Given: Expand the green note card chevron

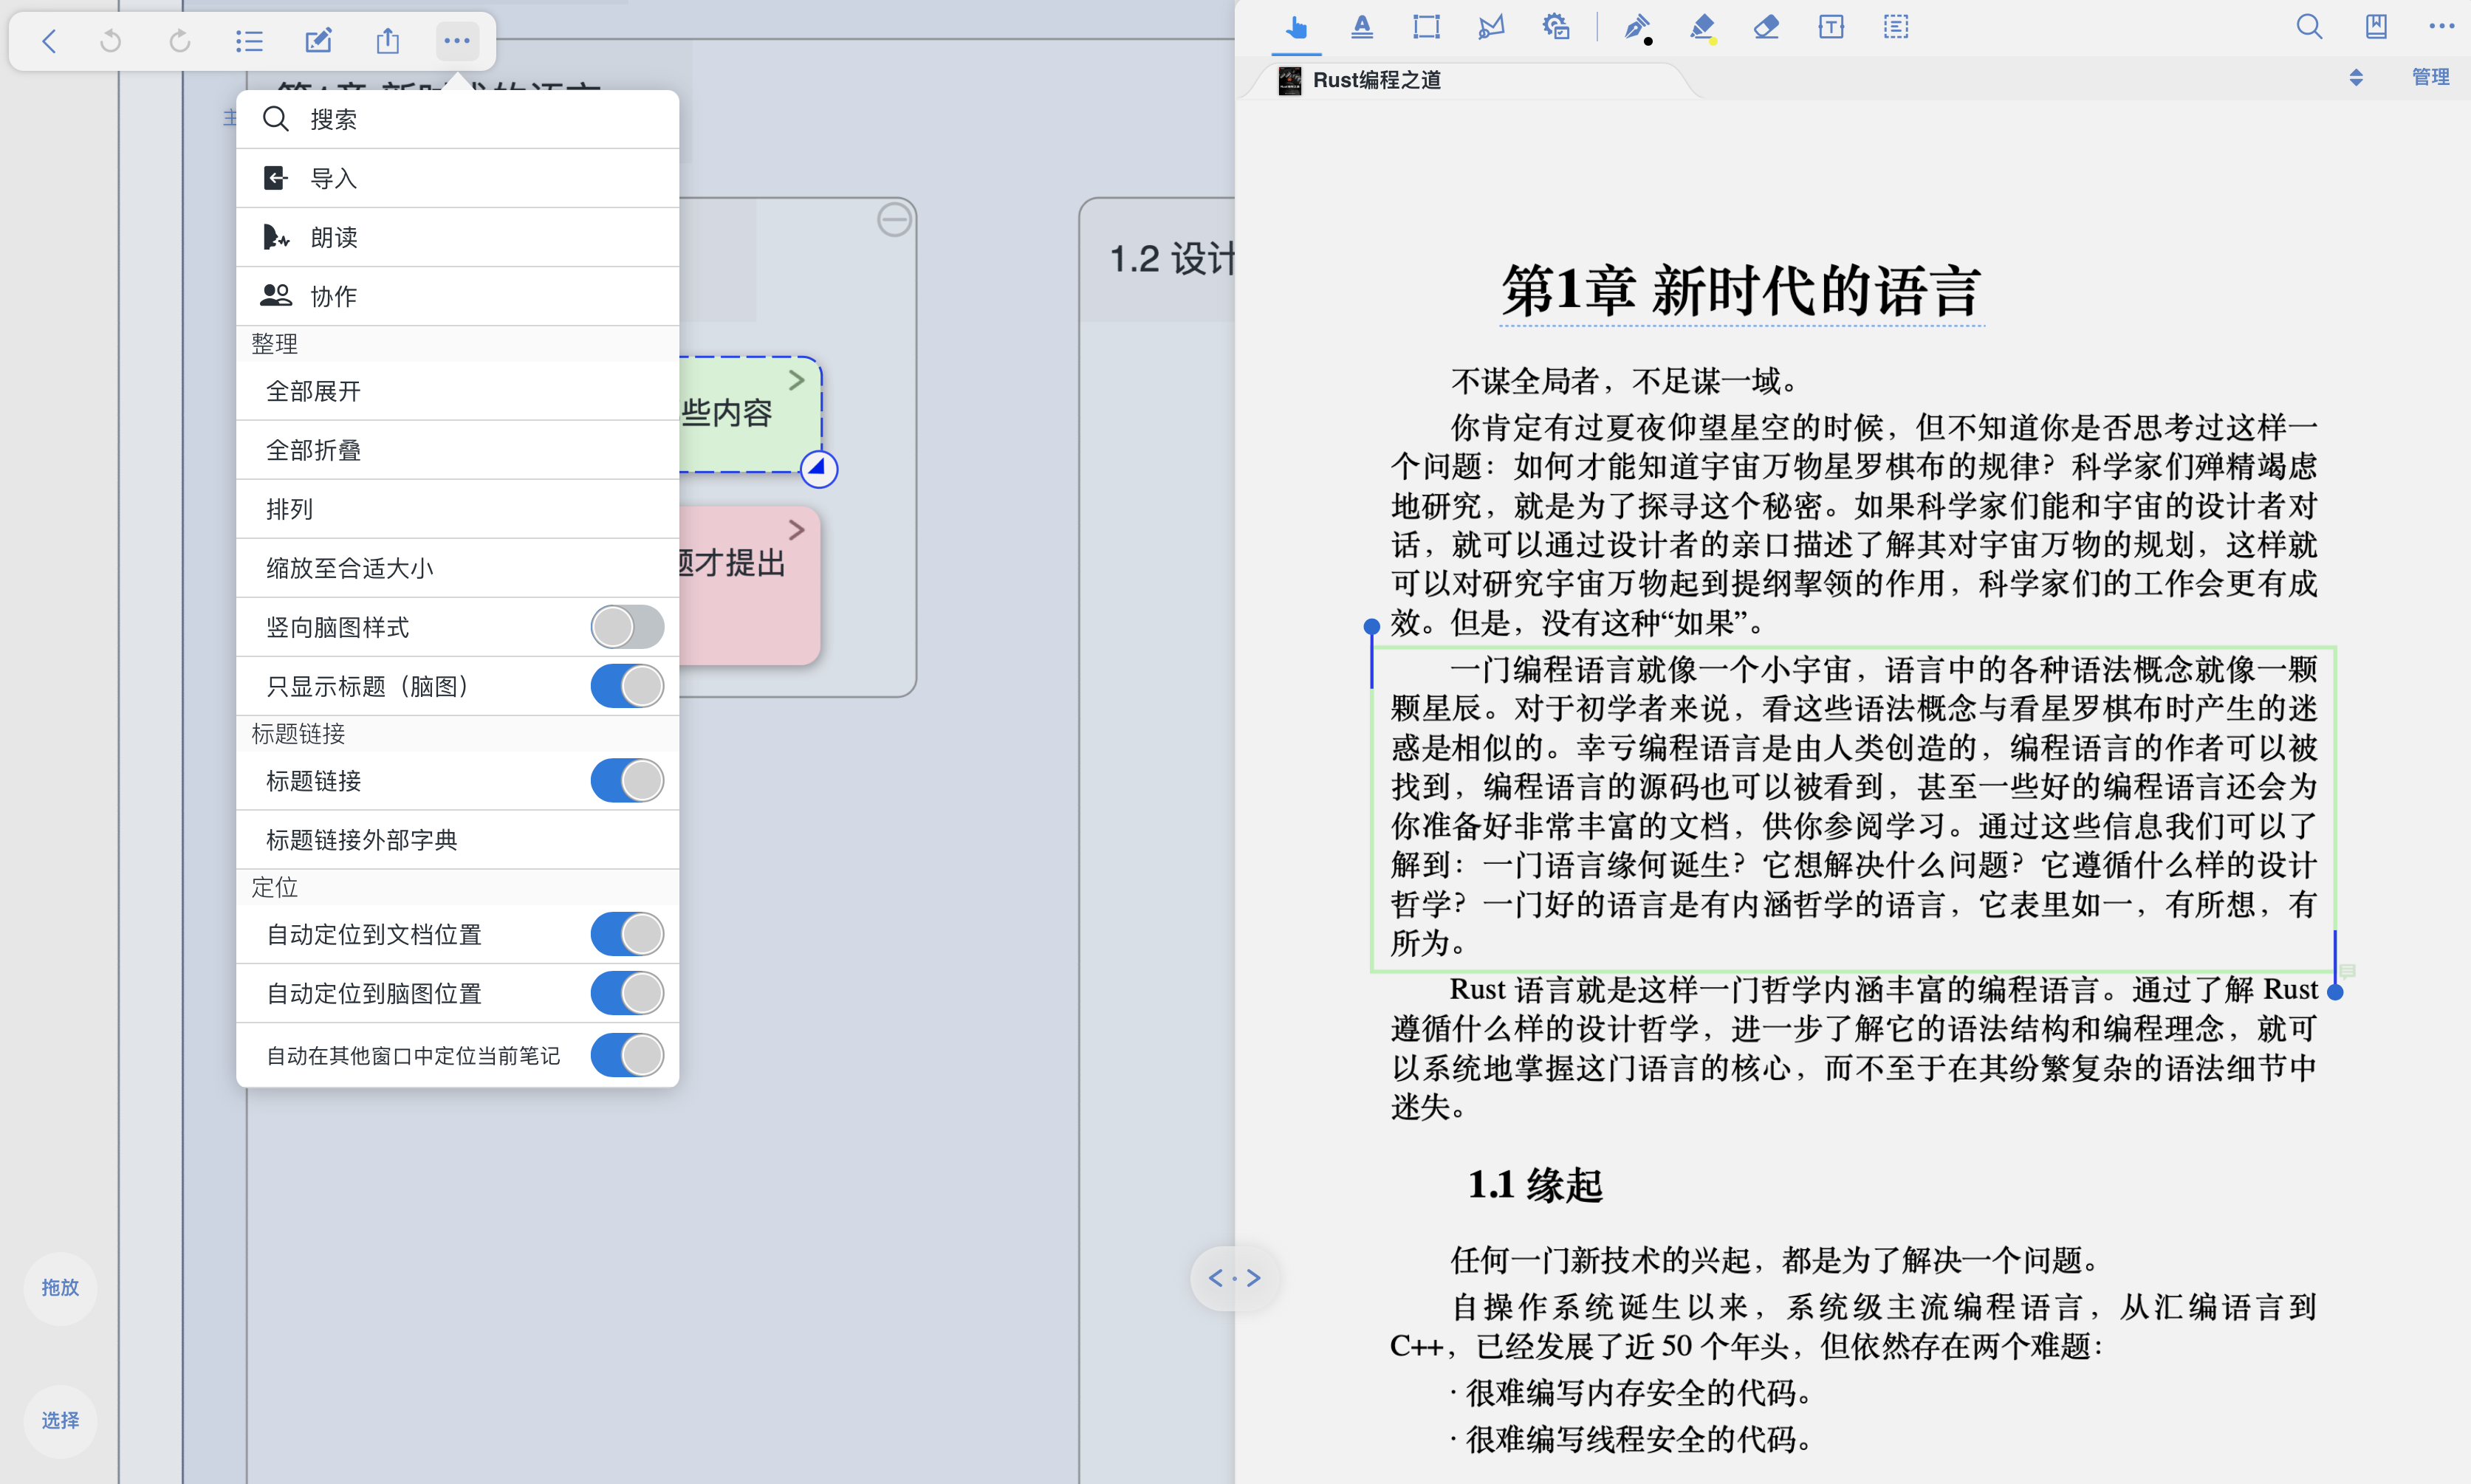Looking at the screenshot, I should (796, 381).
